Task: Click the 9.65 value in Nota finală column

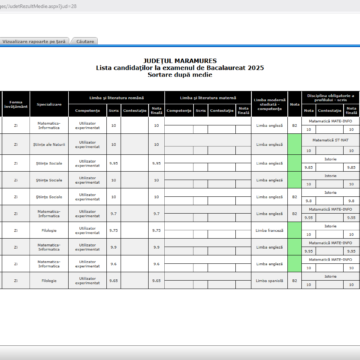Action: pyautogui.click(x=156, y=281)
